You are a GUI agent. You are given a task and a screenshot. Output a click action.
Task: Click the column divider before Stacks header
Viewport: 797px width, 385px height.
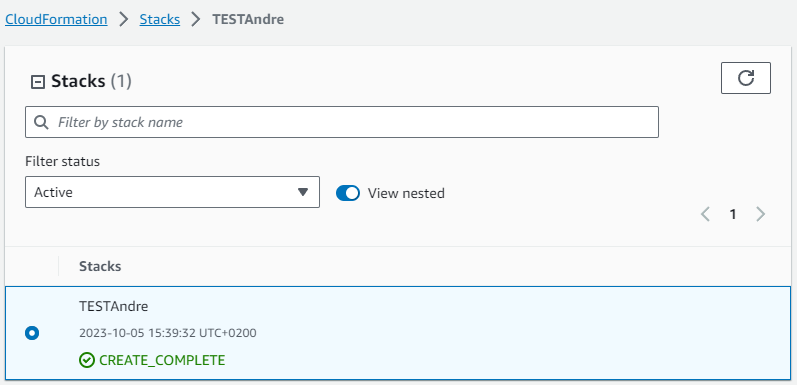coord(58,266)
